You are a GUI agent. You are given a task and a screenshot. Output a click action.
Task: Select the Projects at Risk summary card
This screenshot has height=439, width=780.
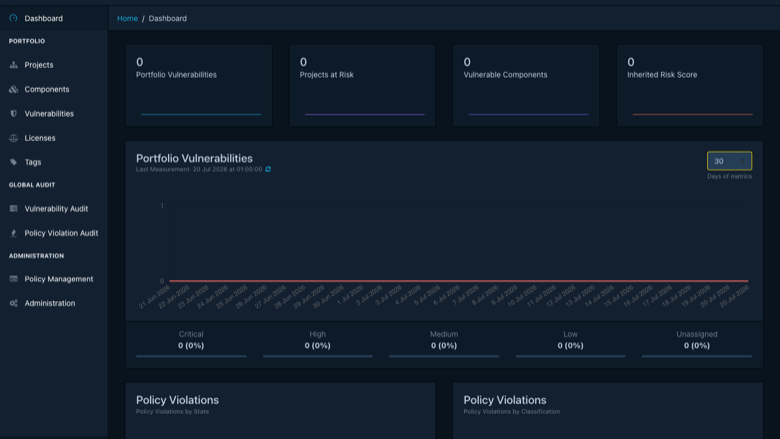(362, 86)
